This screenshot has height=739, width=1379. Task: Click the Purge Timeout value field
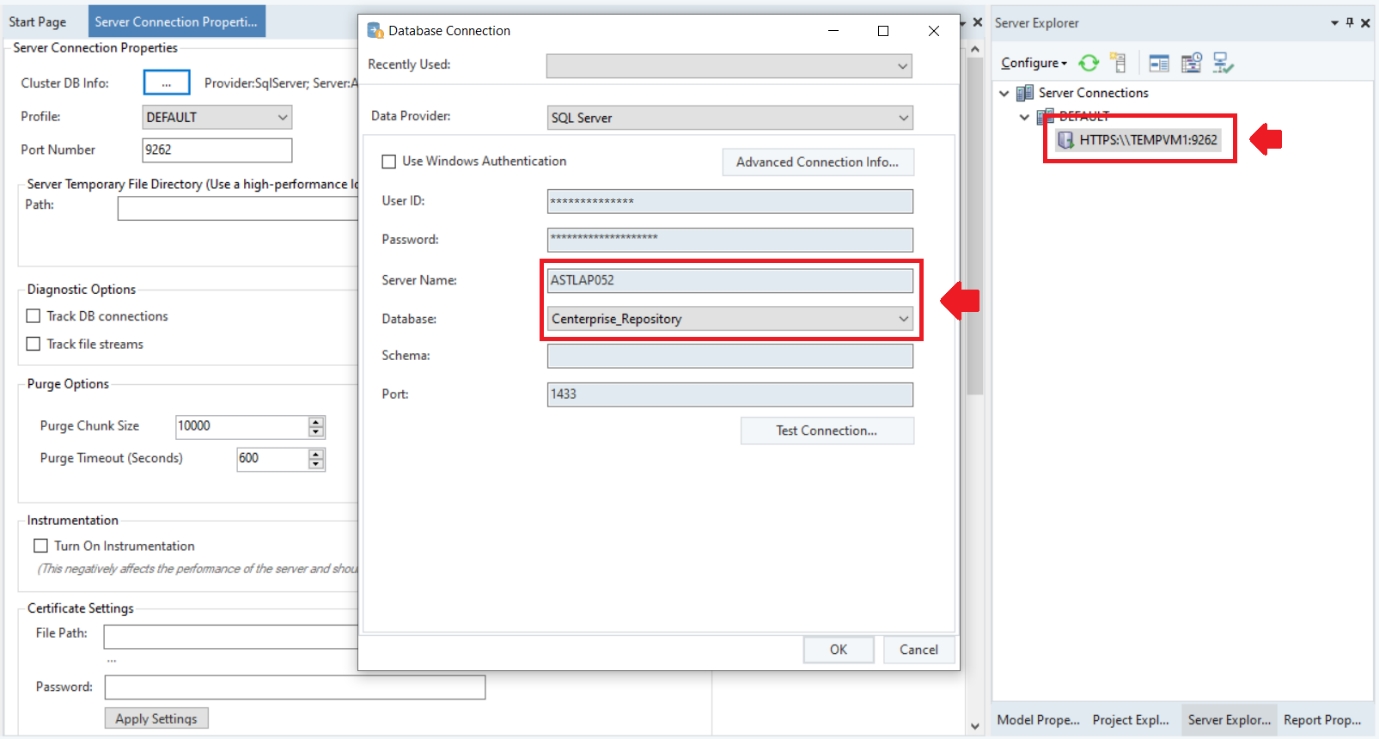(x=273, y=459)
